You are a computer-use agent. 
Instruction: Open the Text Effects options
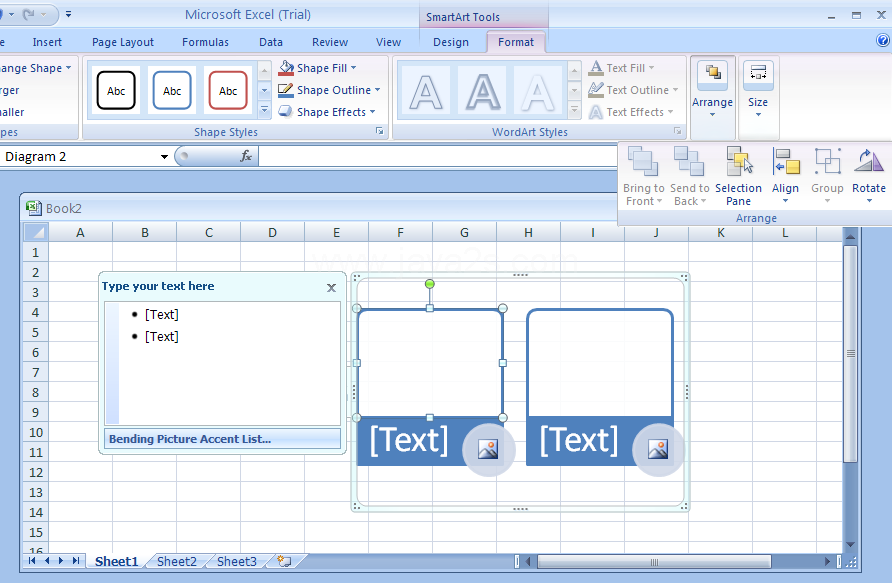click(x=631, y=112)
